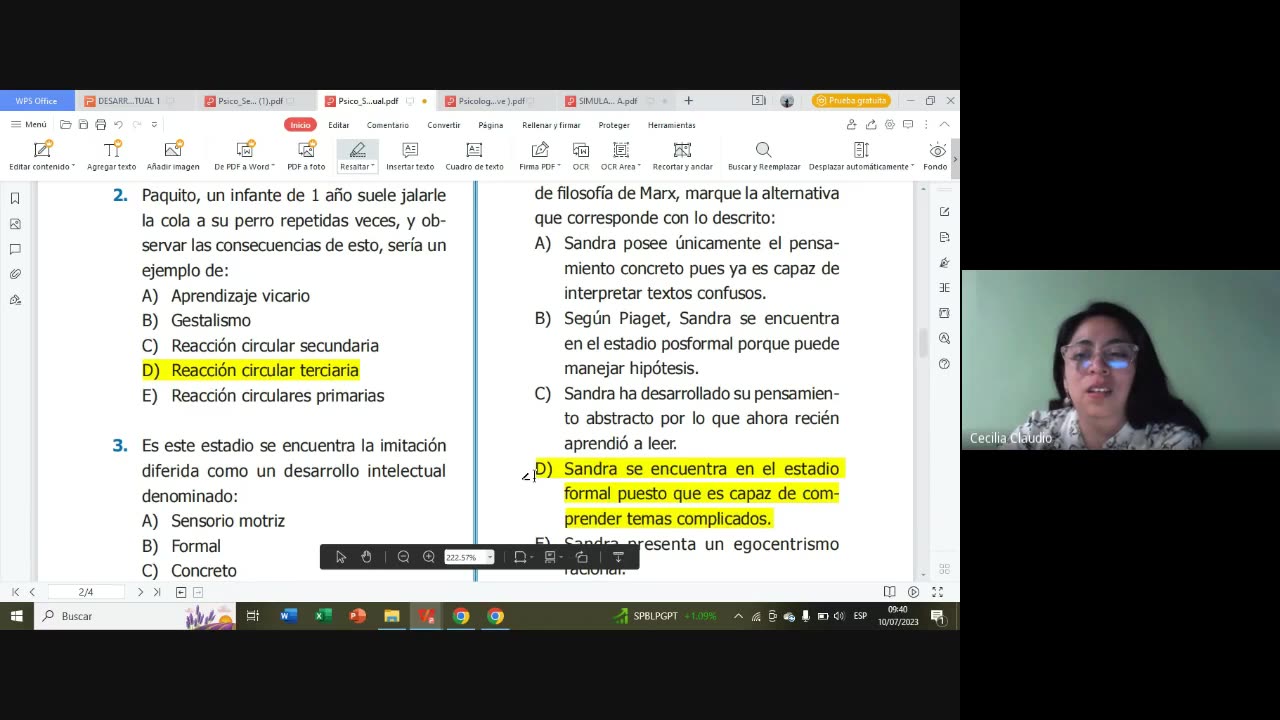Open the bookmarks panel in left sidebar
Image resolution: width=1280 pixels, height=720 pixels.
click(x=15, y=199)
